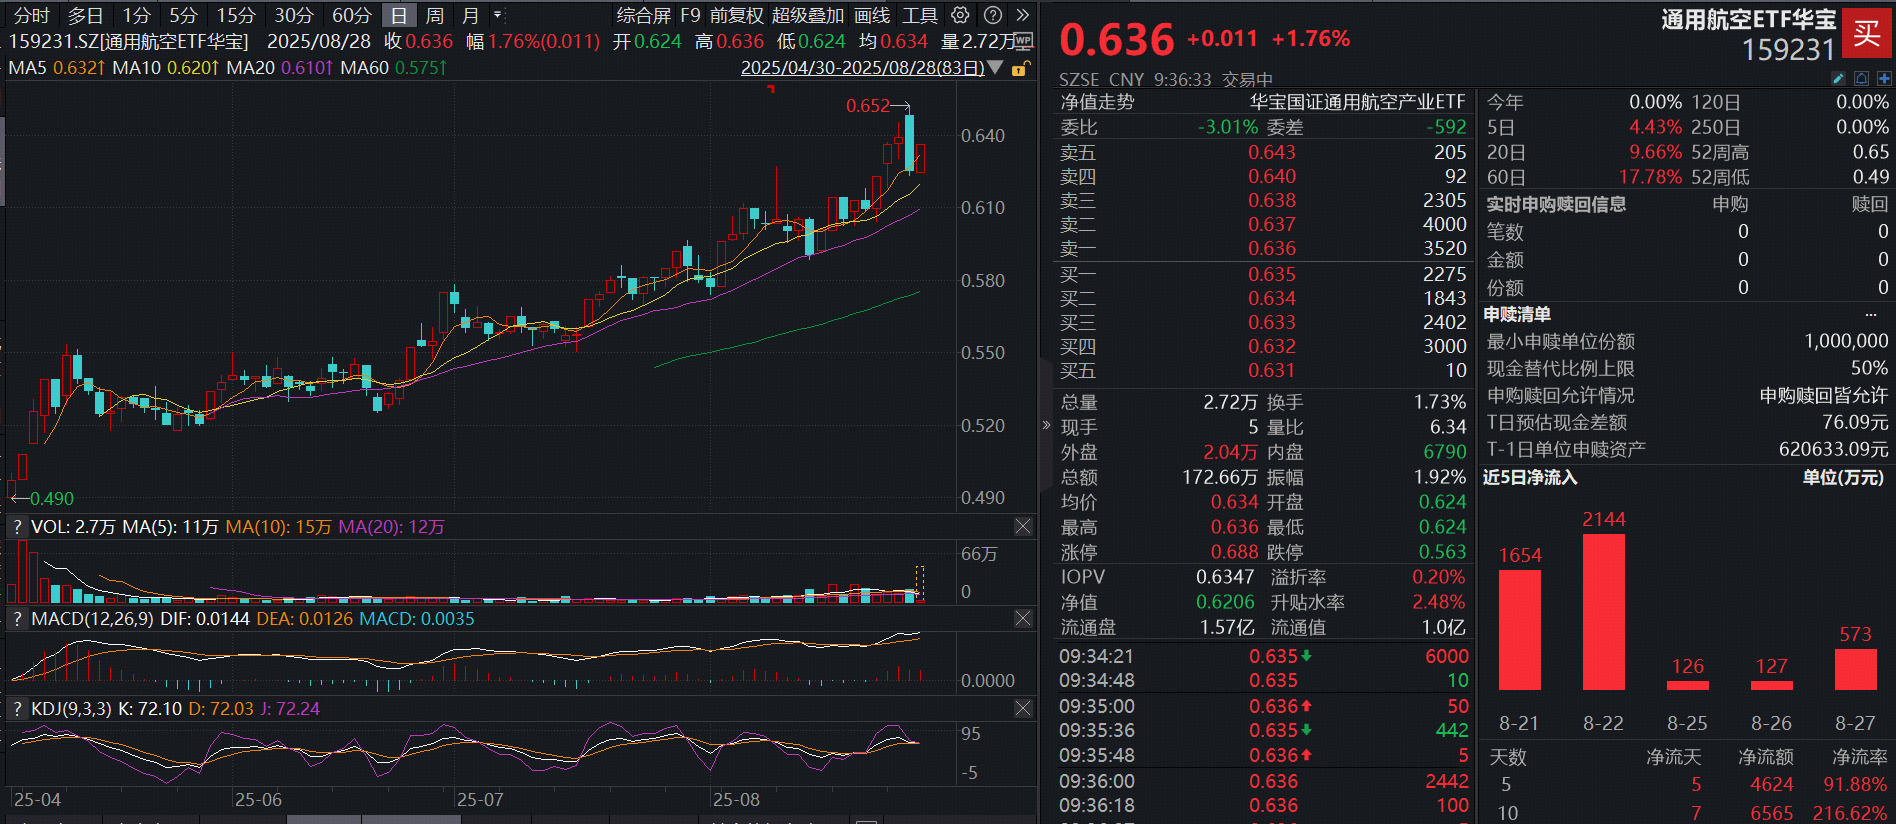This screenshot has width=1896, height=824.
Task: Toggle the 前复权 price adjustment mode
Action: pyautogui.click(x=736, y=15)
